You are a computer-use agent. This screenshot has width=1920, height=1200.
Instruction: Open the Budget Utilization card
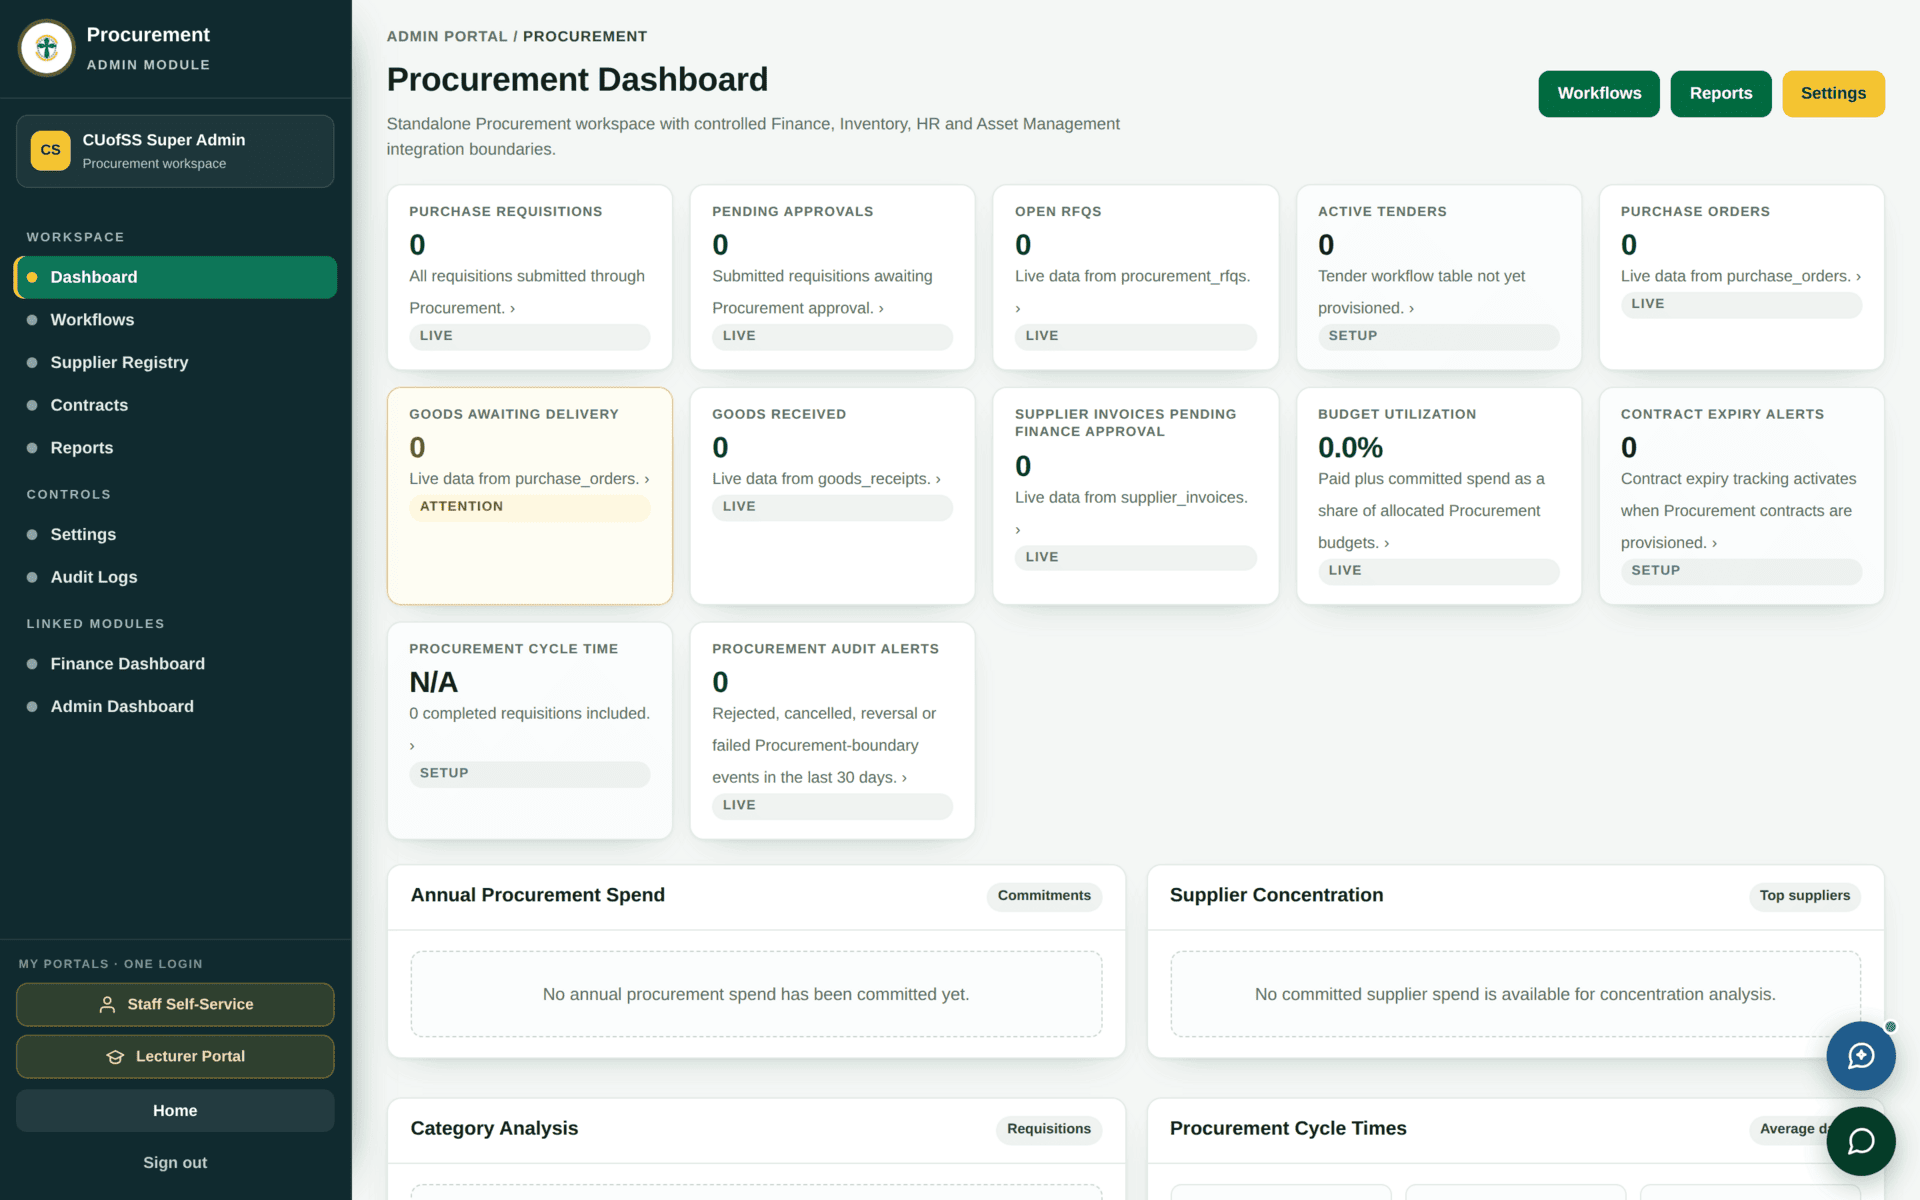1438,496
